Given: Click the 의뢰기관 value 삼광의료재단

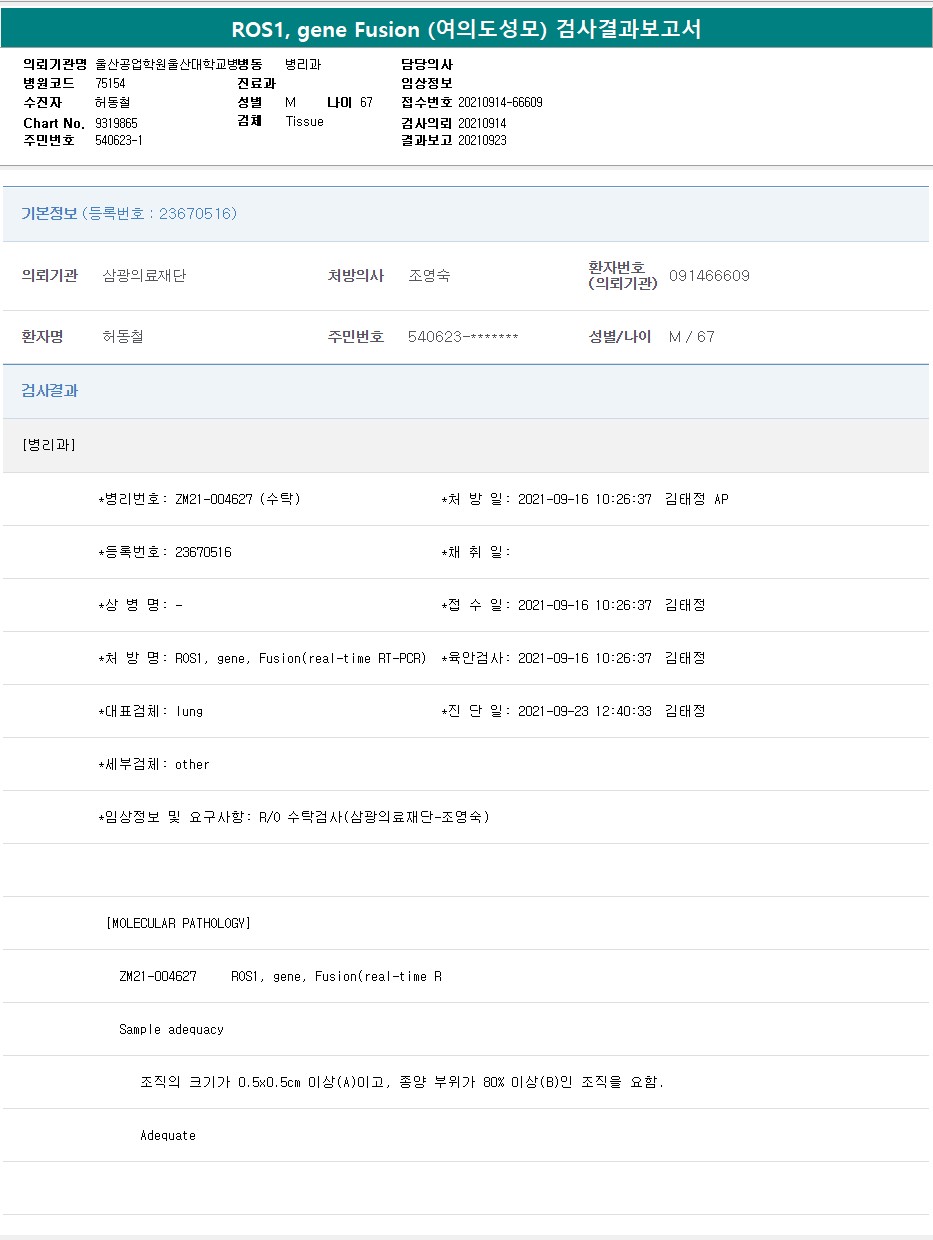Looking at the screenshot, I should [144, 276].
